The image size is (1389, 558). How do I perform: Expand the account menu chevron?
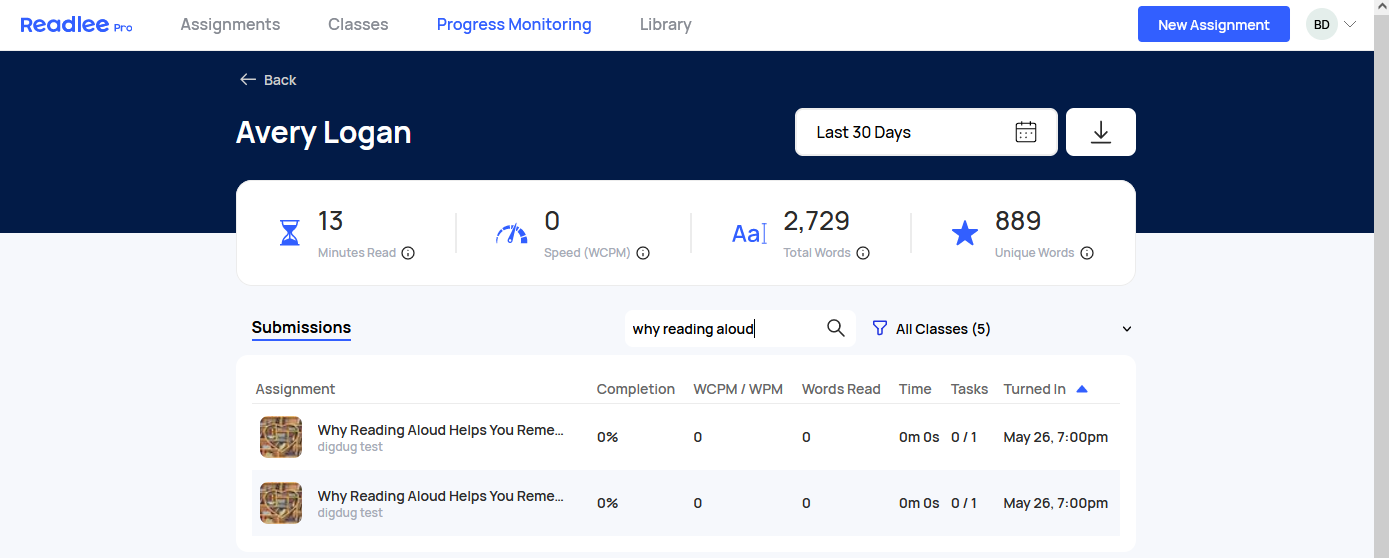1350,25
